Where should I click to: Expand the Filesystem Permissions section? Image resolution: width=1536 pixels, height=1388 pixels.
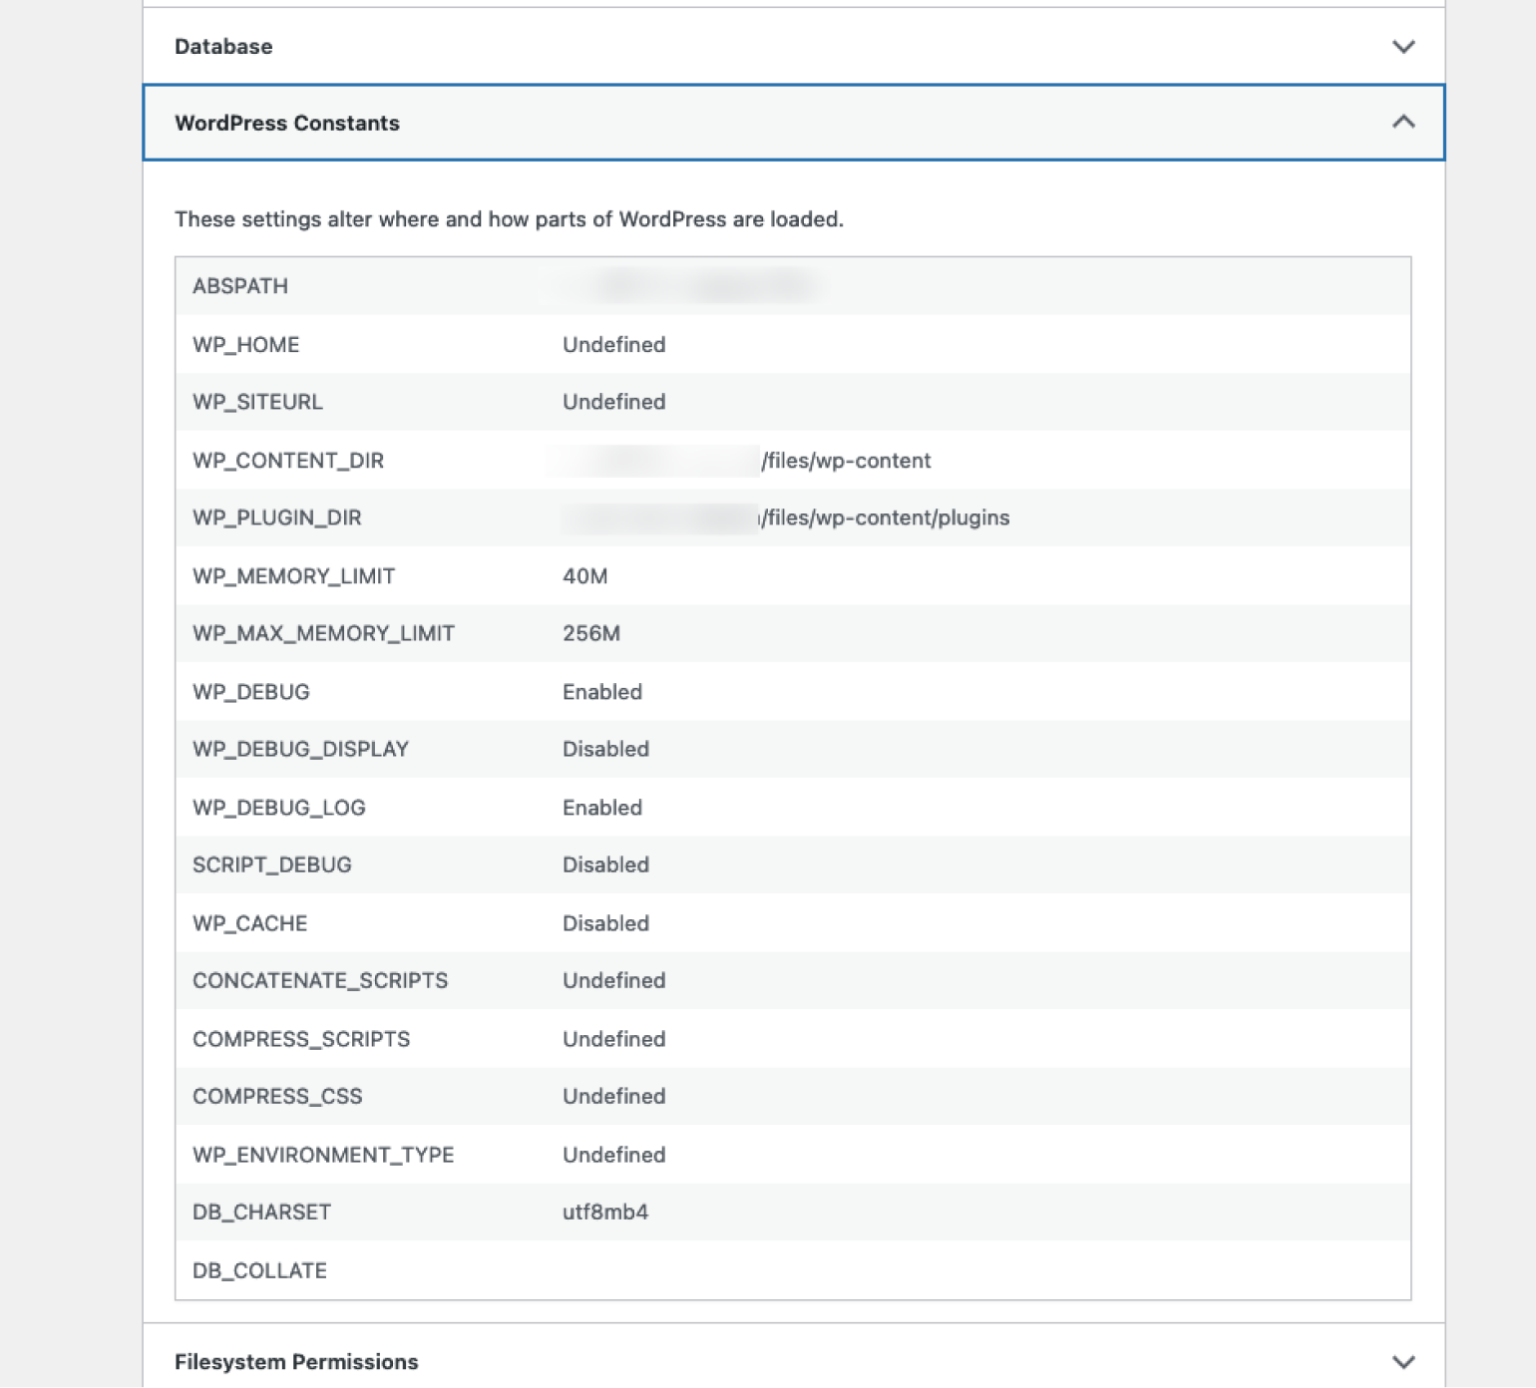[297, 1361]
